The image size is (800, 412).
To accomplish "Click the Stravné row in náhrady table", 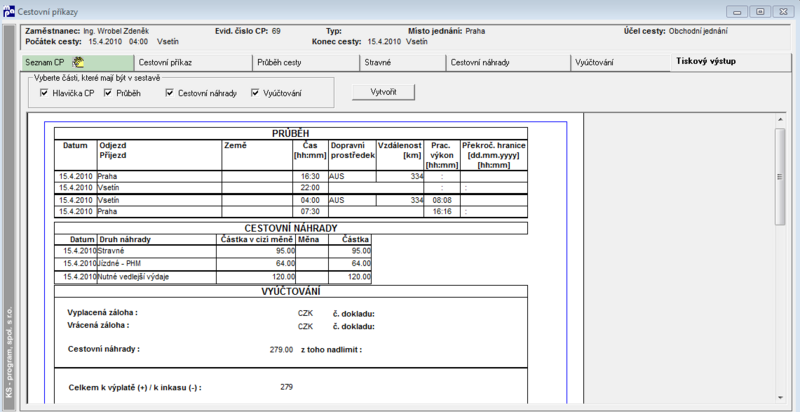I will tap(213, 251).
